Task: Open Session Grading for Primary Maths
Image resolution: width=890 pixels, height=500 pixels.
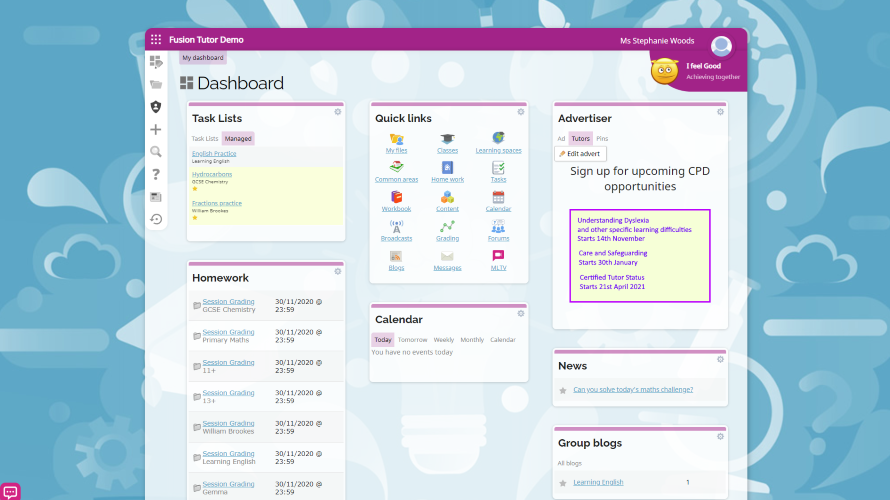Action: click(x=228, y=332)
